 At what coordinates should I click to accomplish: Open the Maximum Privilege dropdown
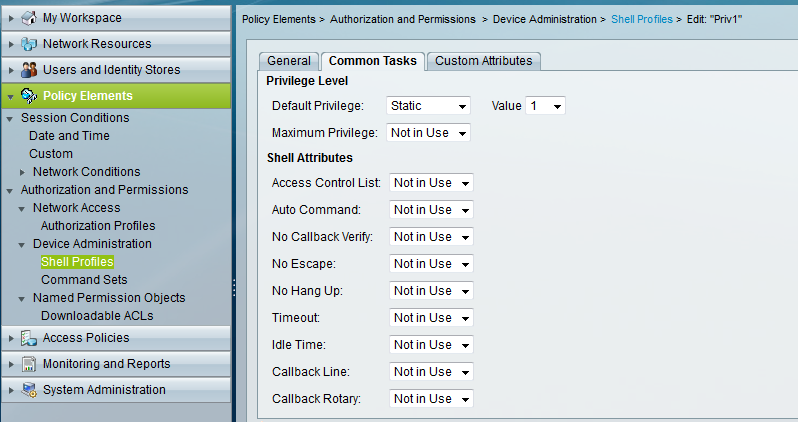[x=428, y=133]
